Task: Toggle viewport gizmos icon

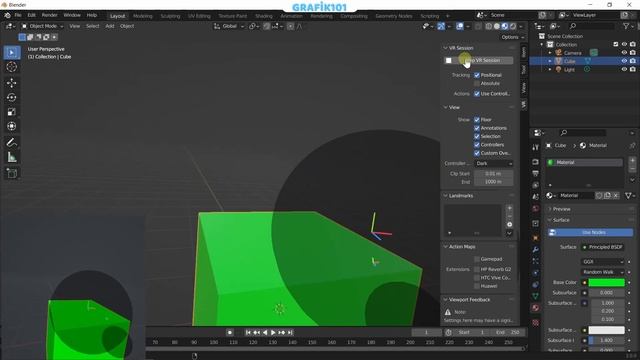Action: (441, 26)
